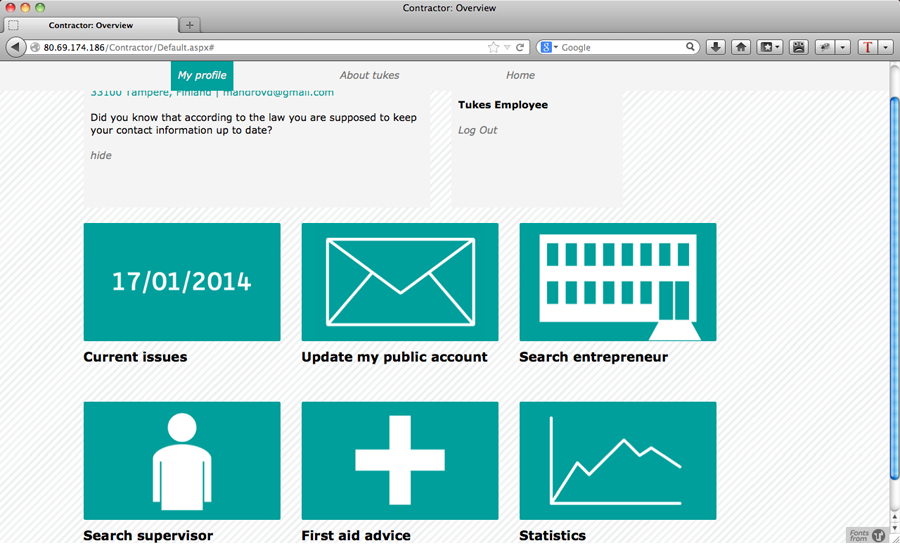The image size is (900, 548).
Task: Open the Downloads arrow icon in toolbar
Action: click(x=716, y=47)
